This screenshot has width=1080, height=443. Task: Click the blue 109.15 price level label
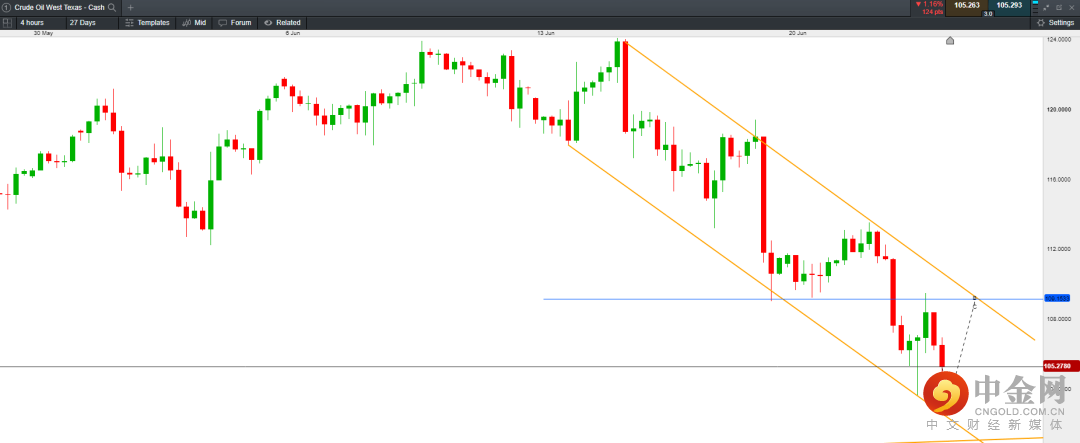pyautogui.click(x=1057, y=298)
